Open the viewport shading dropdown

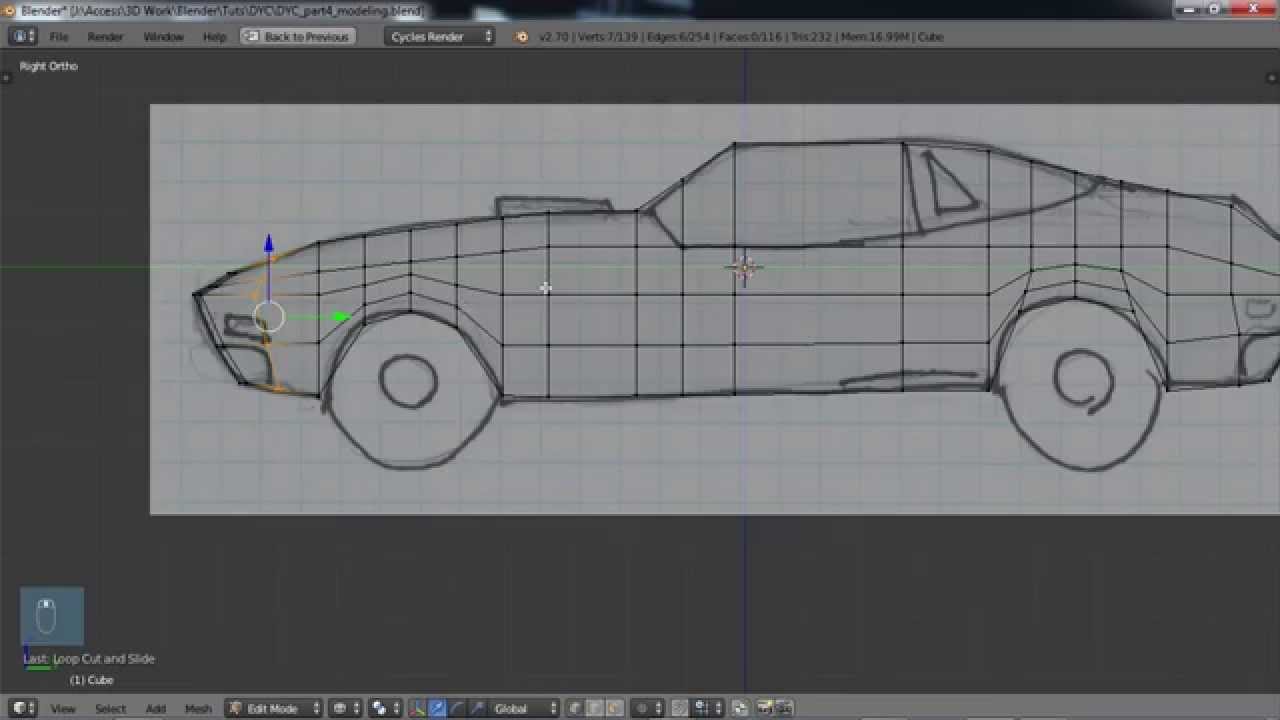[345, 708]
